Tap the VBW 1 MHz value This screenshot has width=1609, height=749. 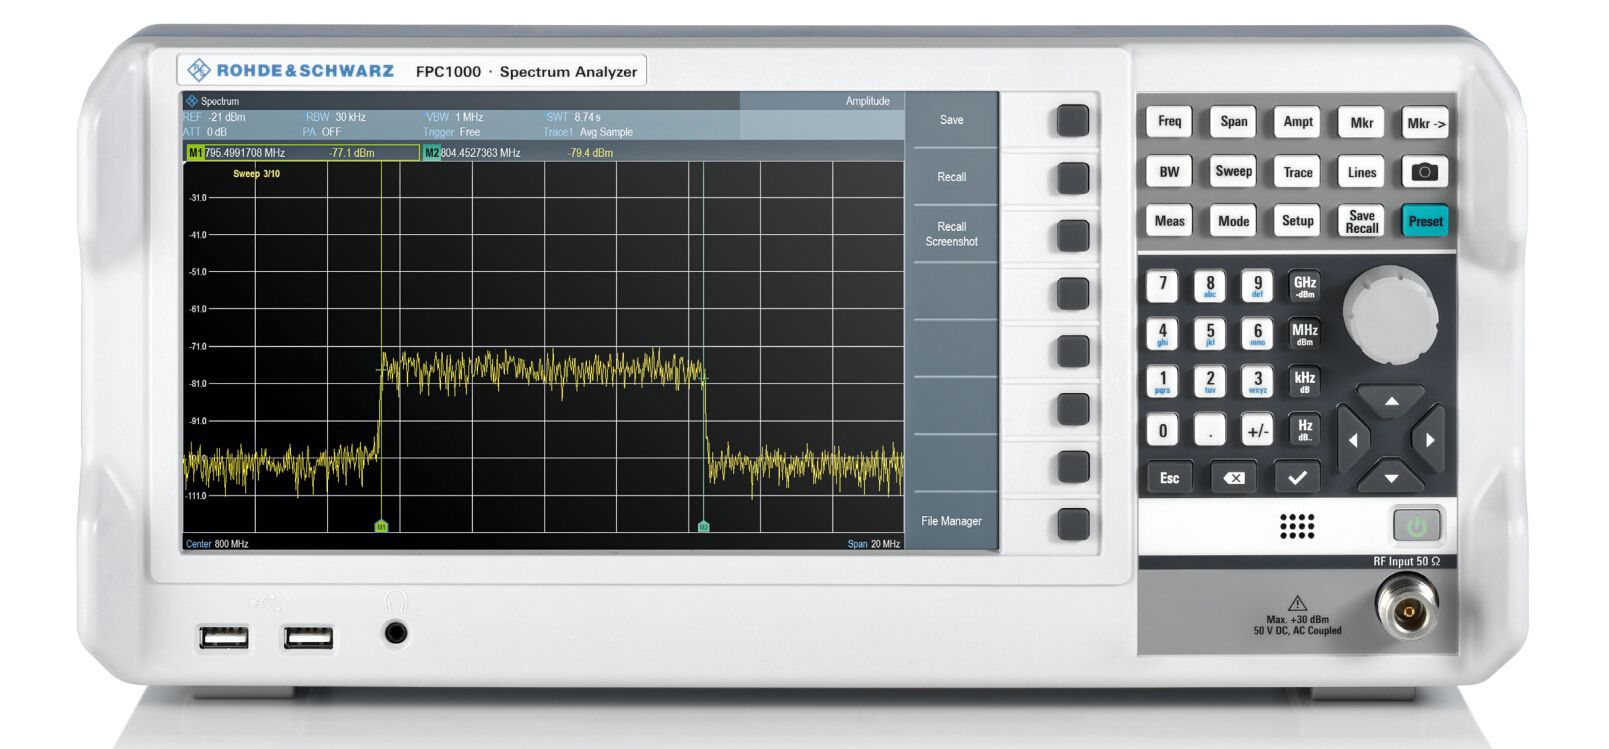[x=454, y=117]
